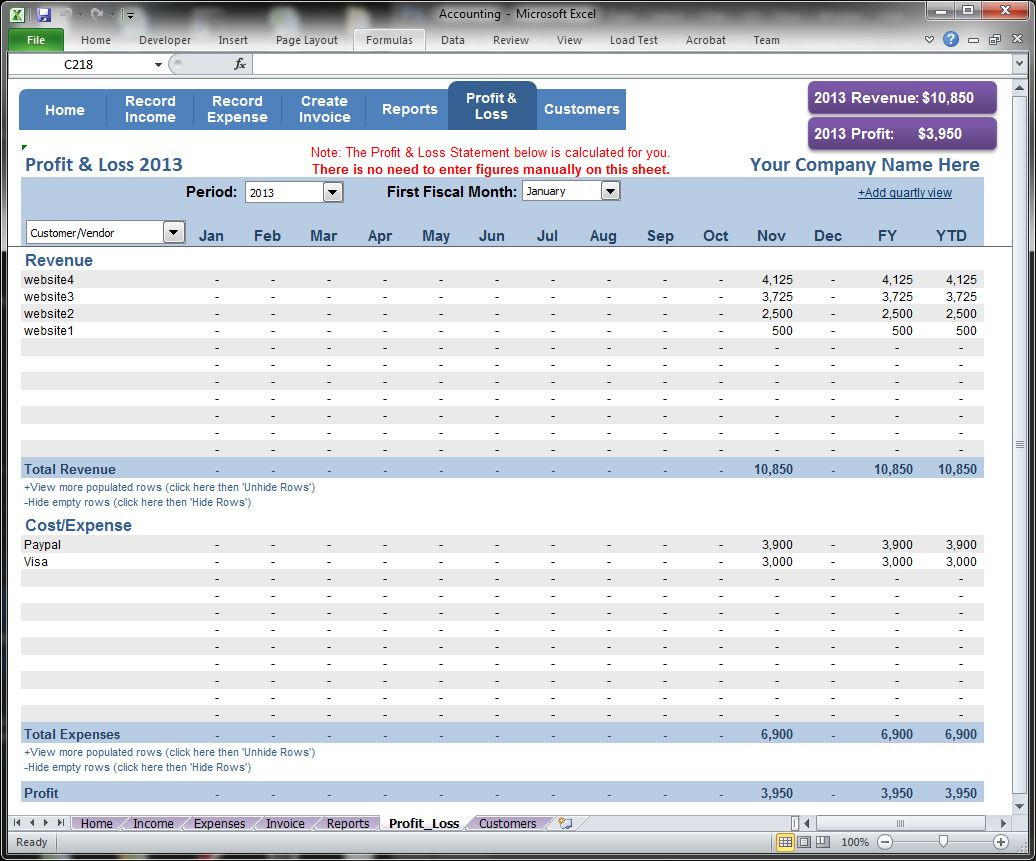Switch to Page Layout view icon
This screenshot has height=861, width=1036.
[804, 842]
